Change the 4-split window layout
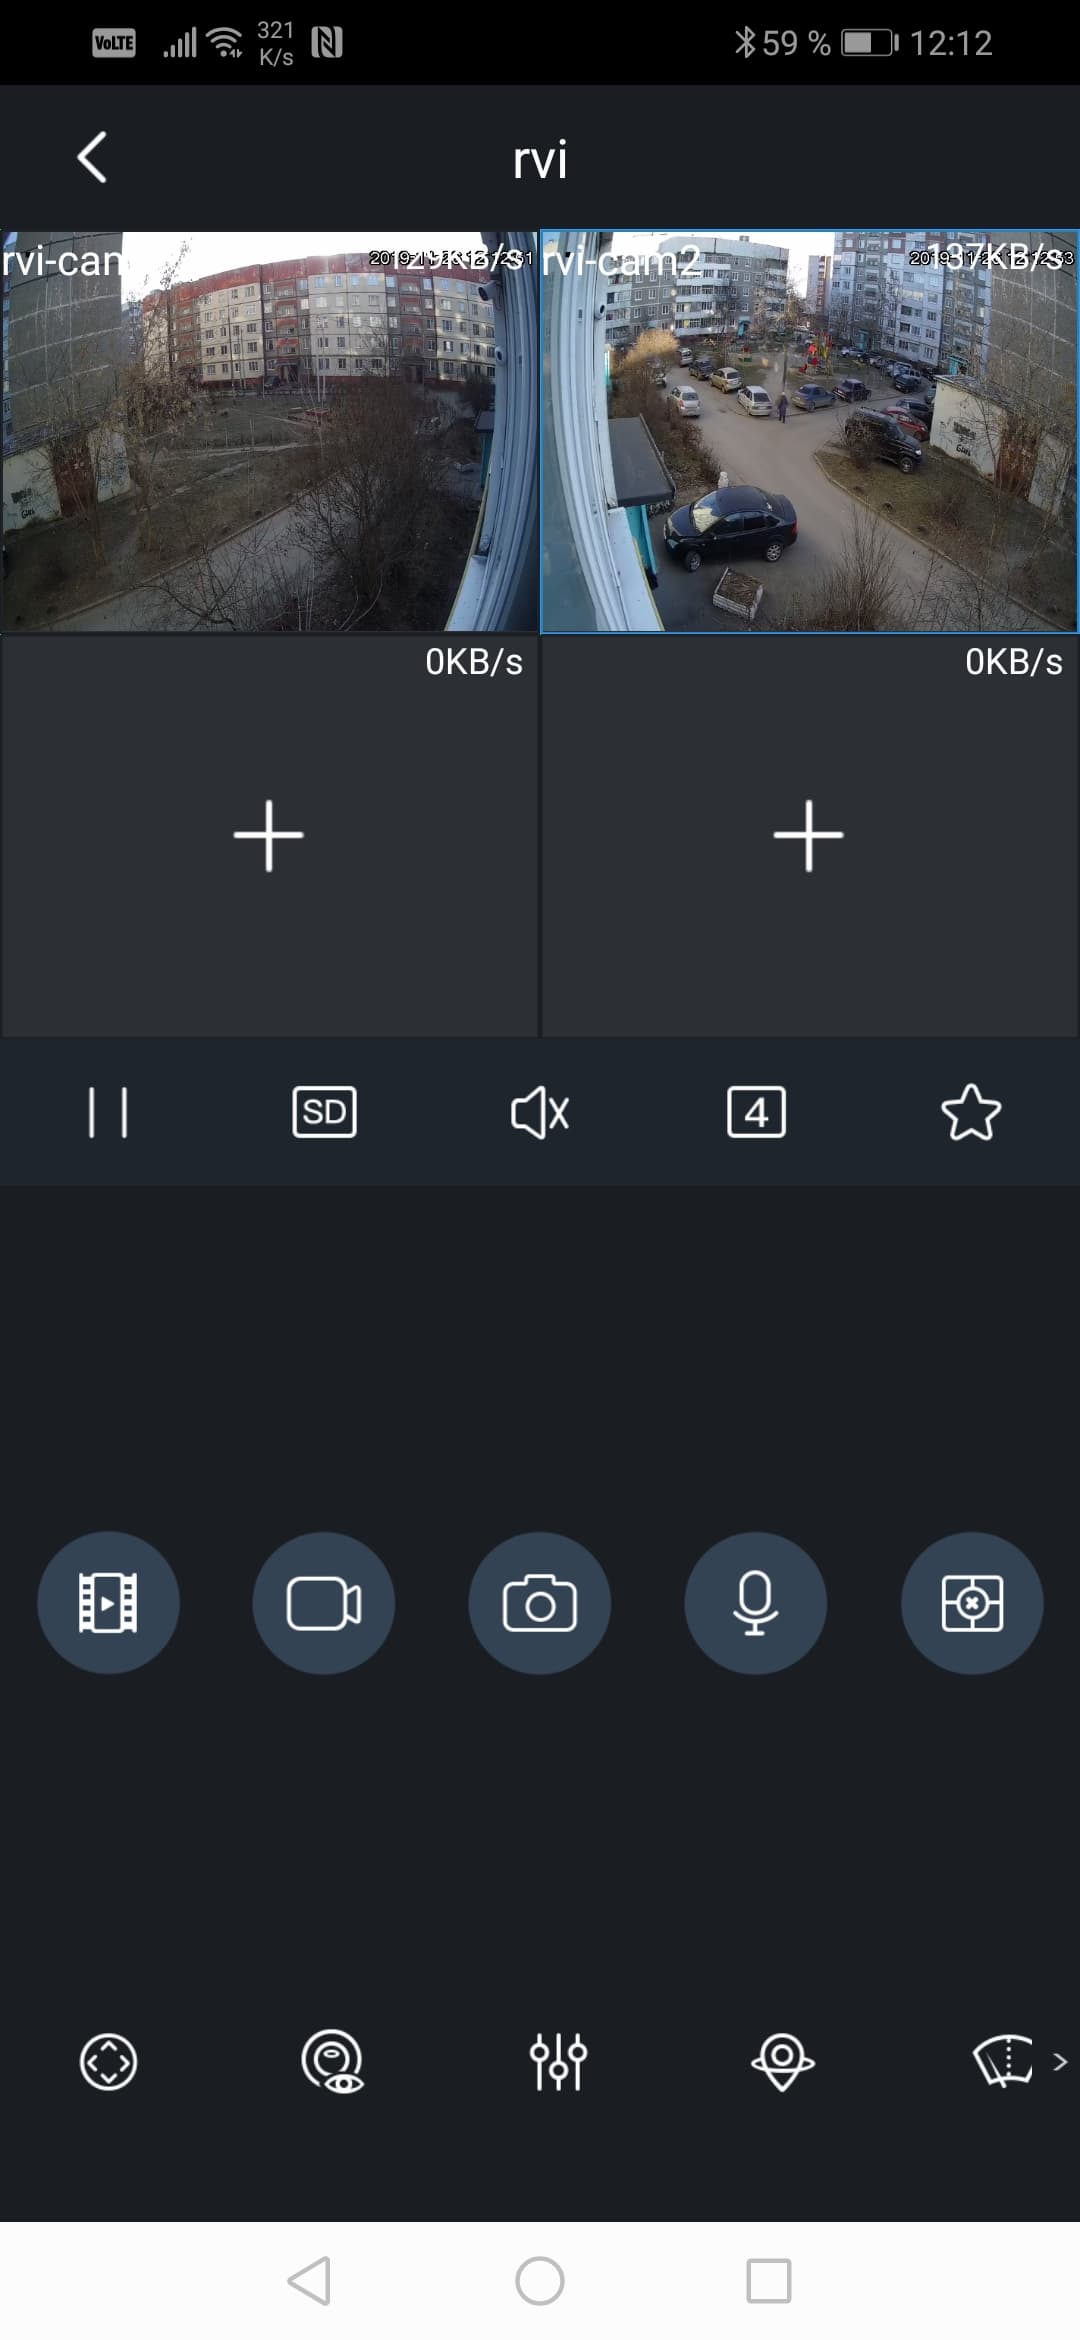This screenshot has width=1080, height=2340. [x=756, y=1112]
